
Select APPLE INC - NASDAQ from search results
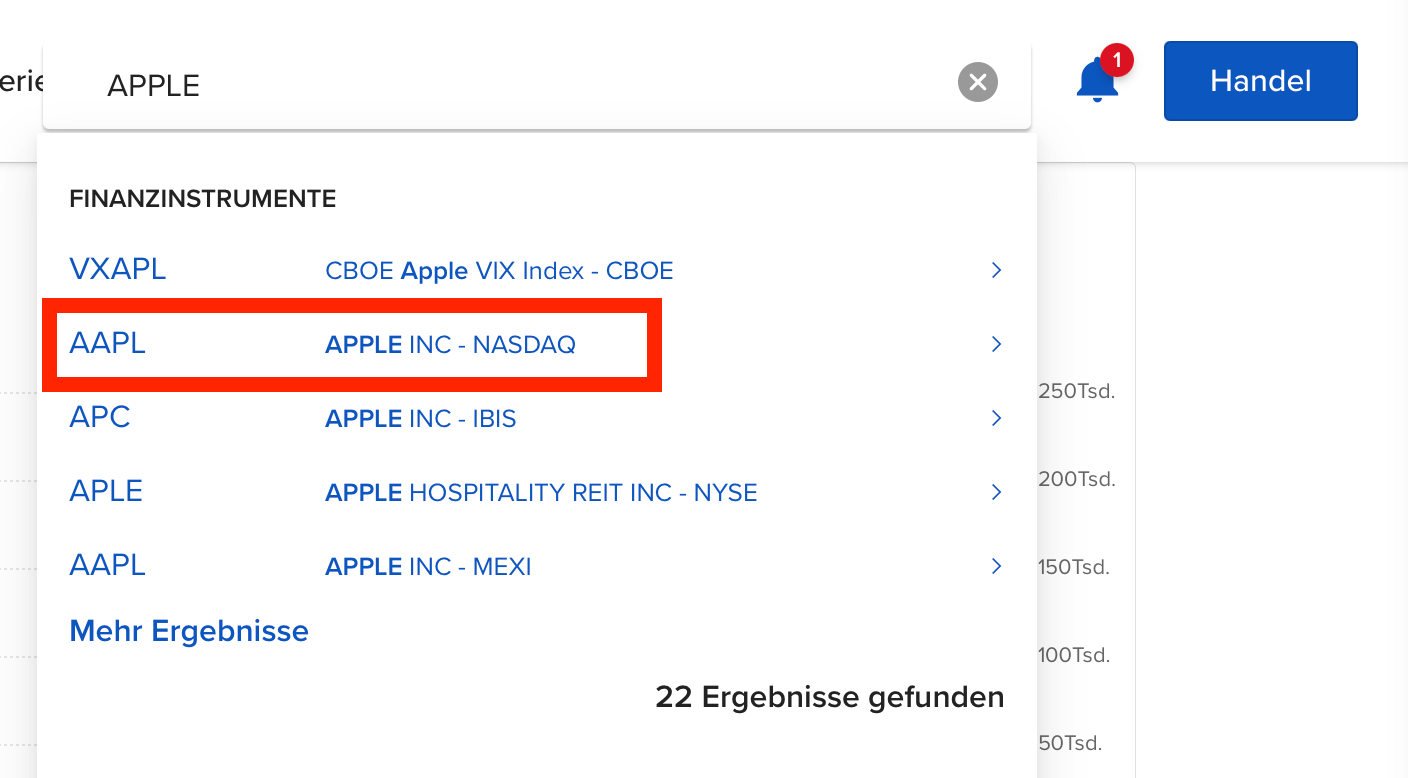tap(450, 344)
